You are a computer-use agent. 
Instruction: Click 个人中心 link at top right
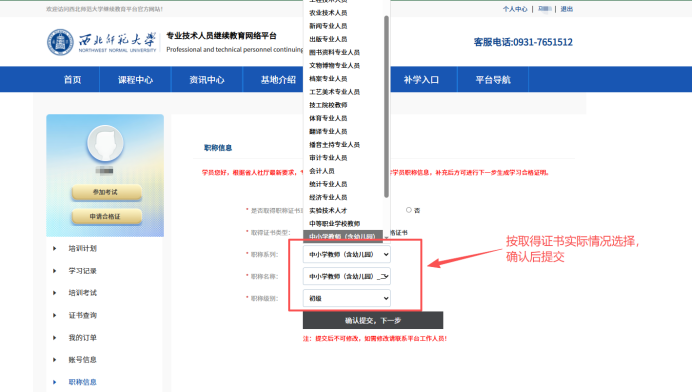click(x=515, y=9)
